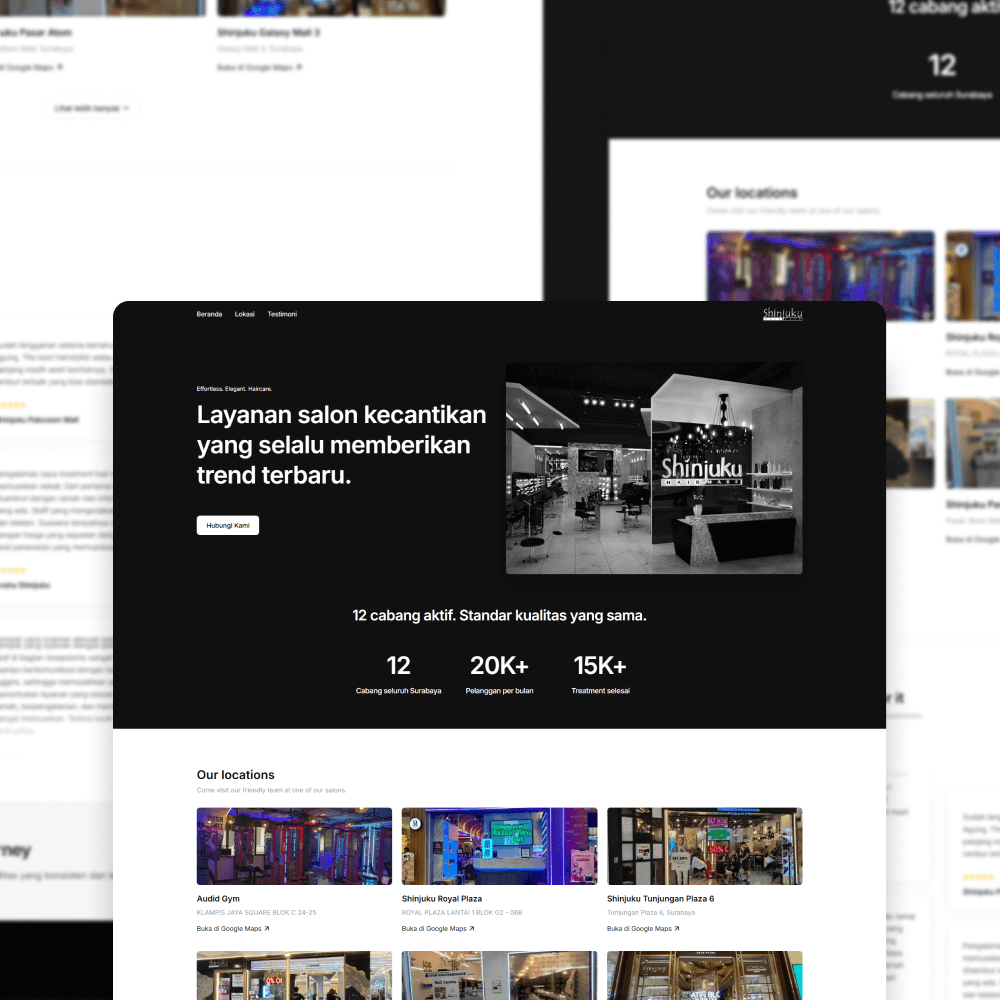Select the Shinjuku Royal Plaza location photo
The height and width of the screenshot is (1000, 1000).
(499, 846)
